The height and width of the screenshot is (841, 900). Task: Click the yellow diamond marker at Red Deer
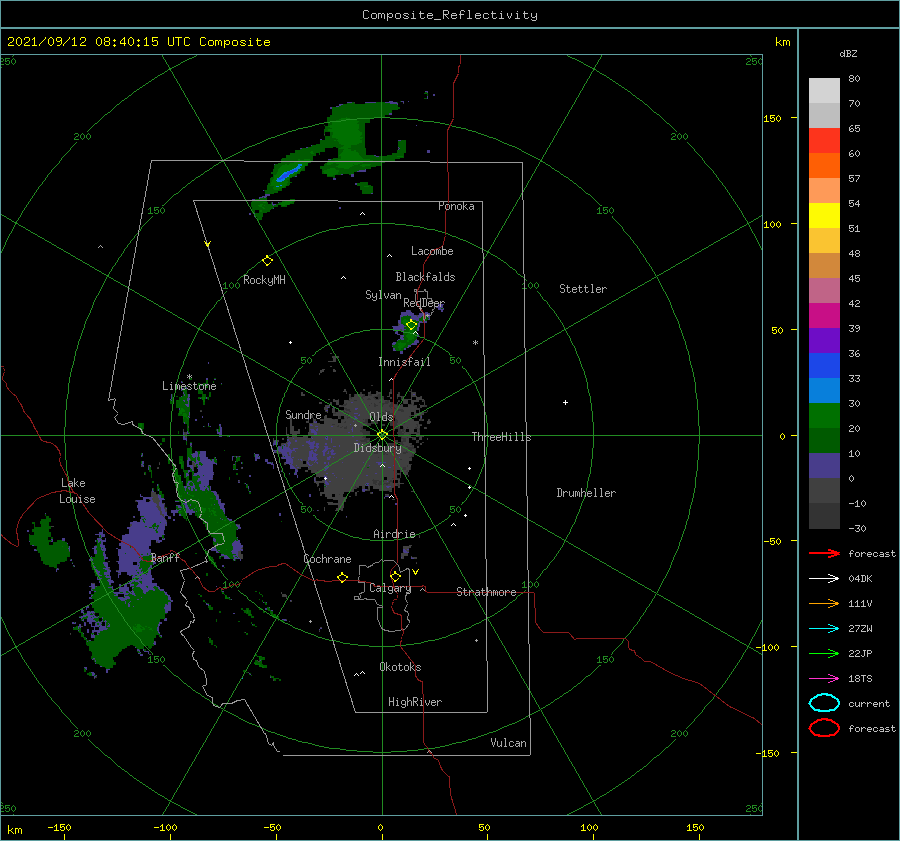point(411,325)
